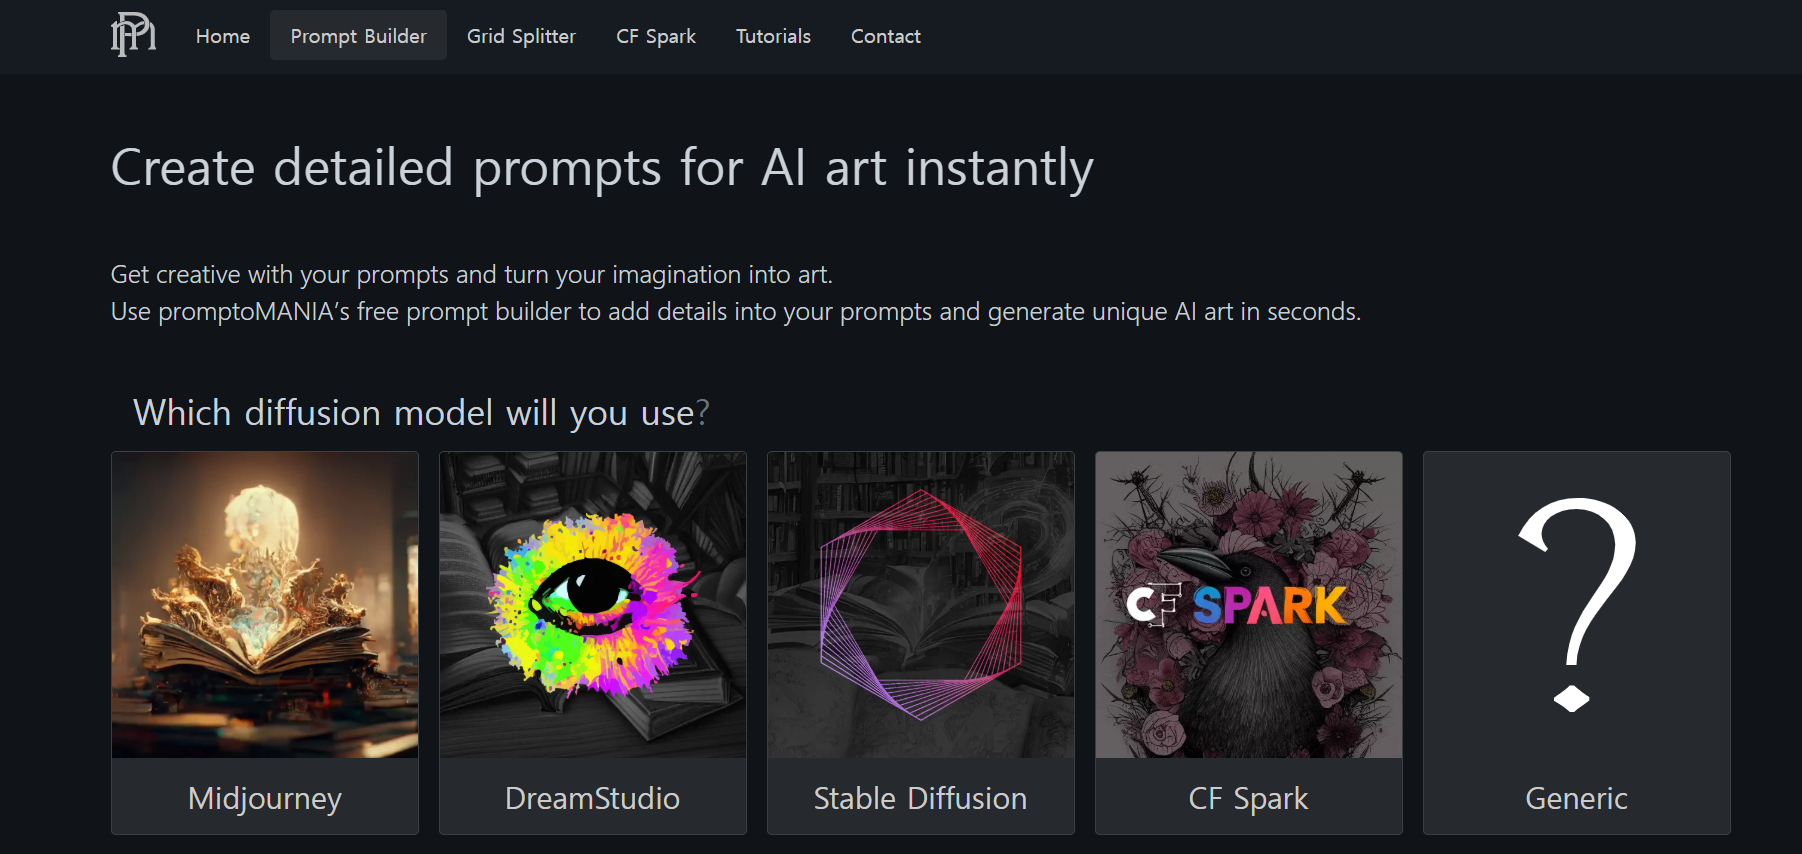Open the Contact nav link
1802x854 pixels.
(x=886, y=36)
